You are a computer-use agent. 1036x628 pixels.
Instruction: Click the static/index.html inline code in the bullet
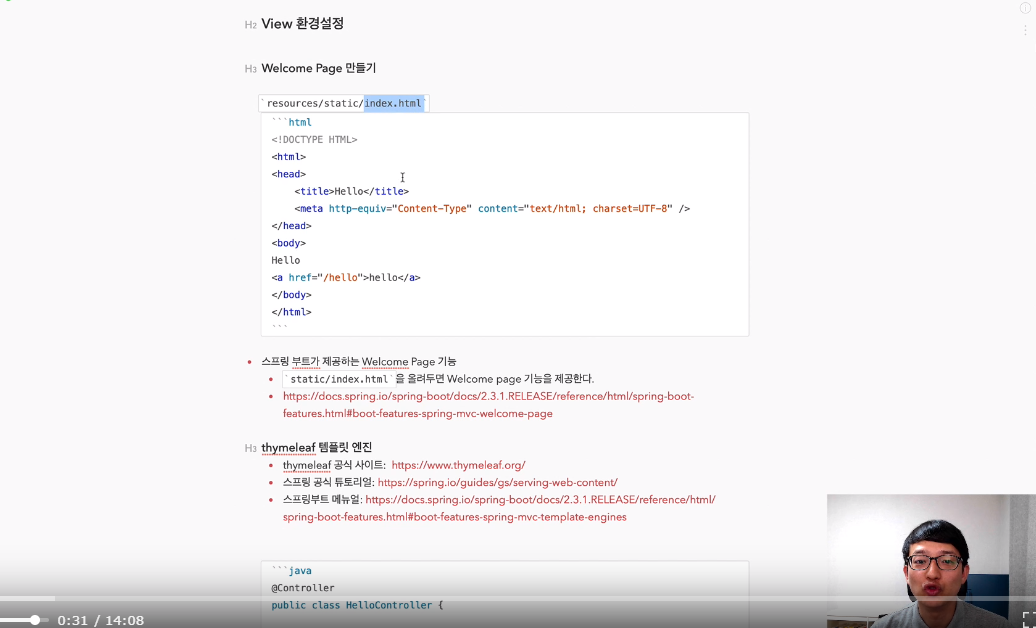point(339,379)
